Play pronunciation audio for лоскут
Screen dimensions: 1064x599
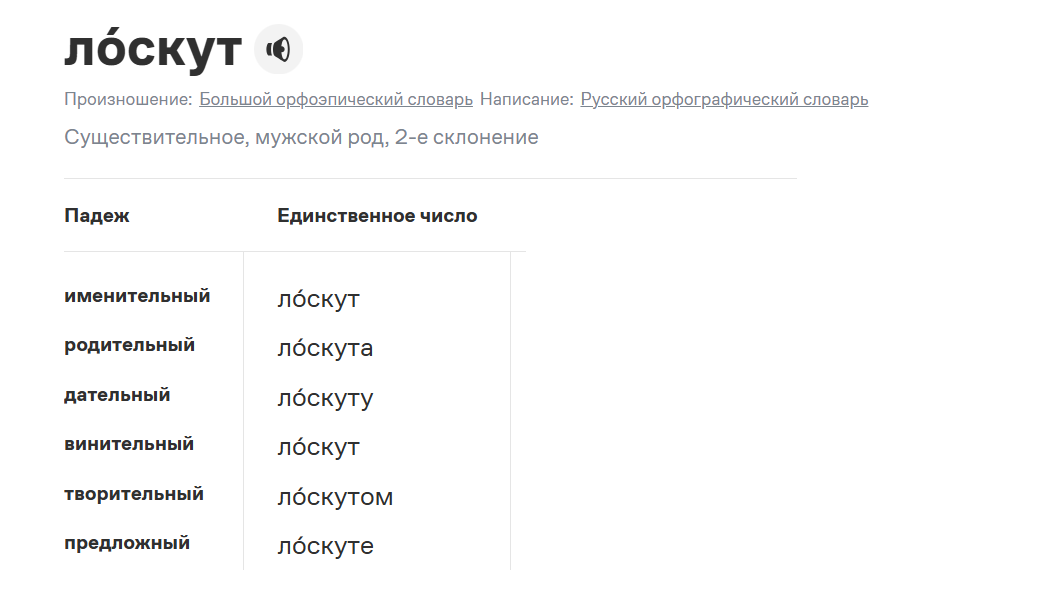[278, 50]
